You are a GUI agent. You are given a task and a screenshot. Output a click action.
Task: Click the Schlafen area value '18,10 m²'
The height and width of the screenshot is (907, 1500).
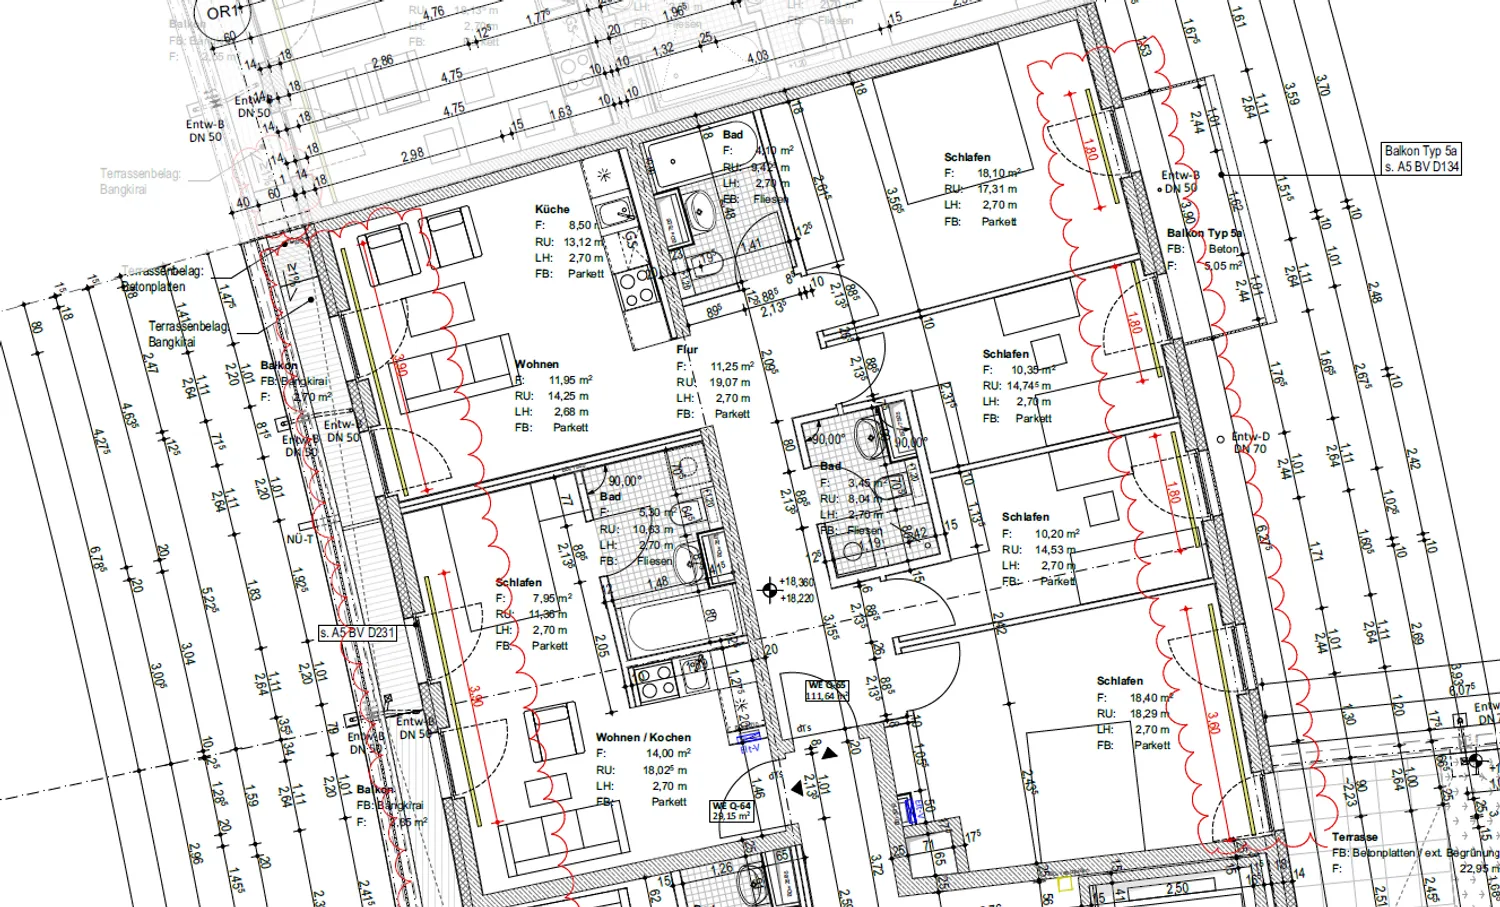[x=999, y=173]
